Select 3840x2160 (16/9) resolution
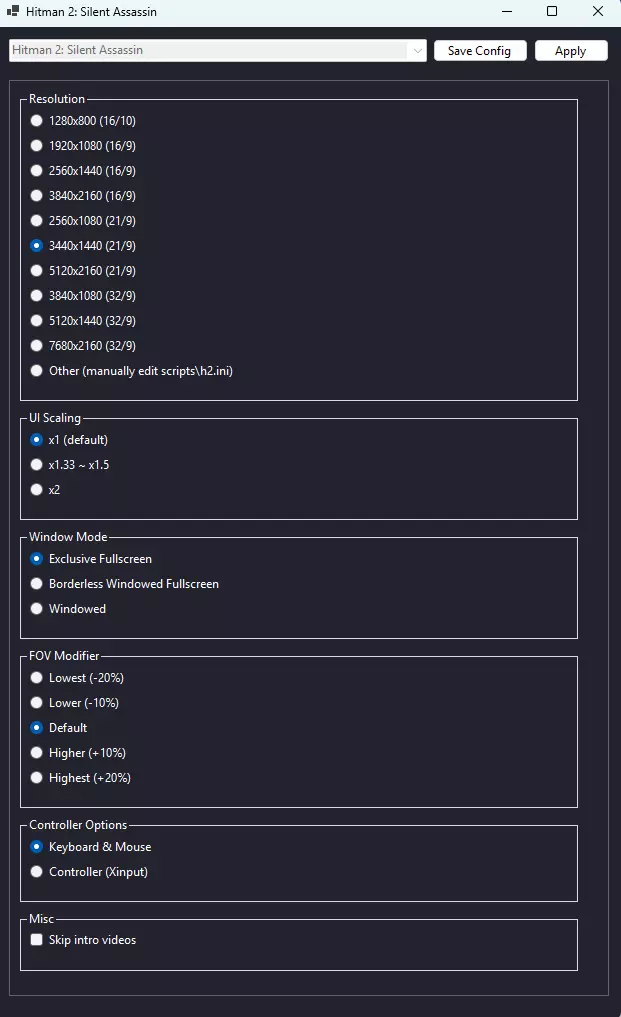 click(37, 196)
